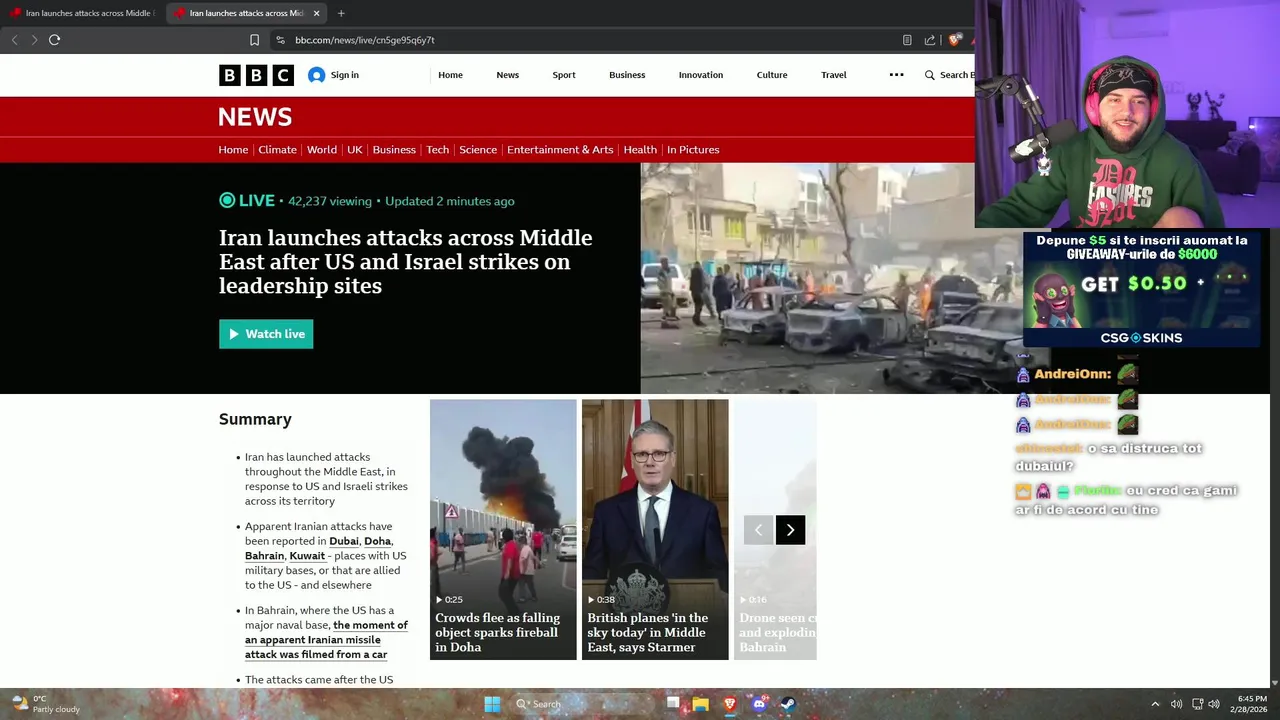
Task: Open Innovation in the top navigation
Action: [x=701, y=75]
